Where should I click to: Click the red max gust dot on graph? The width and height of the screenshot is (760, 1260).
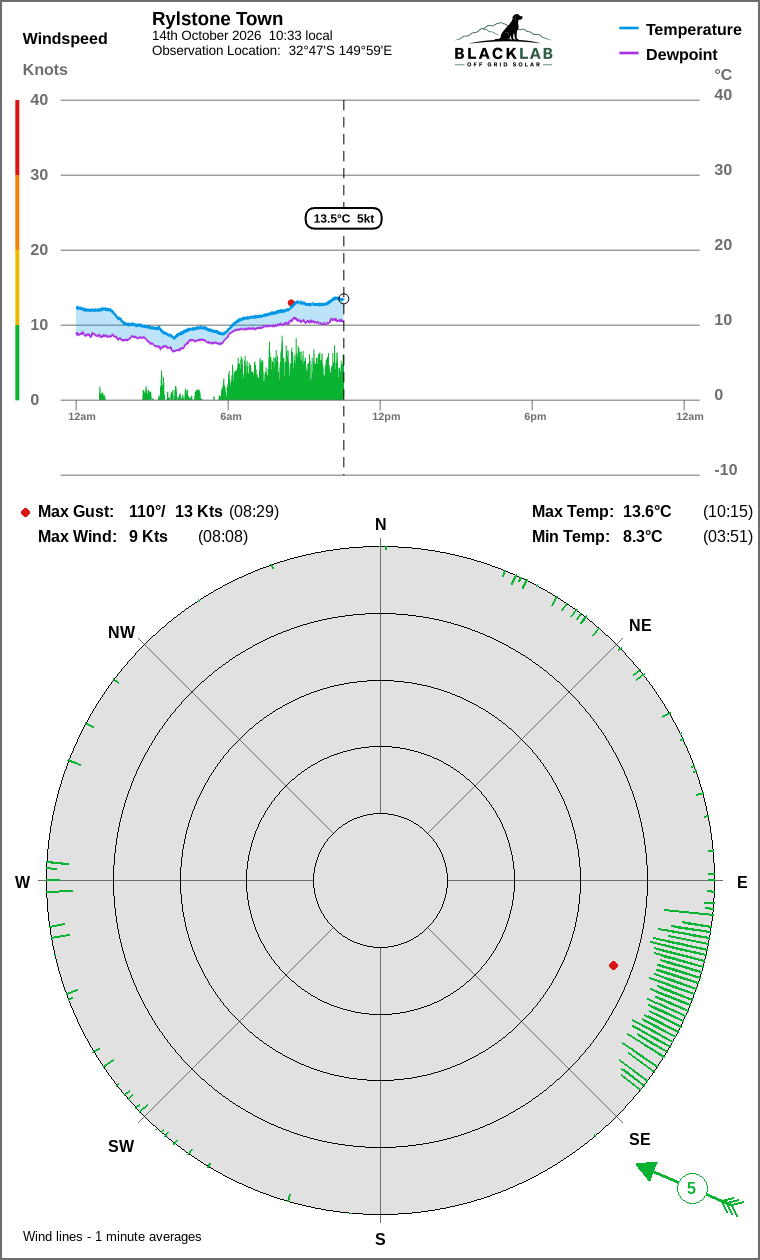click(291, 302)
